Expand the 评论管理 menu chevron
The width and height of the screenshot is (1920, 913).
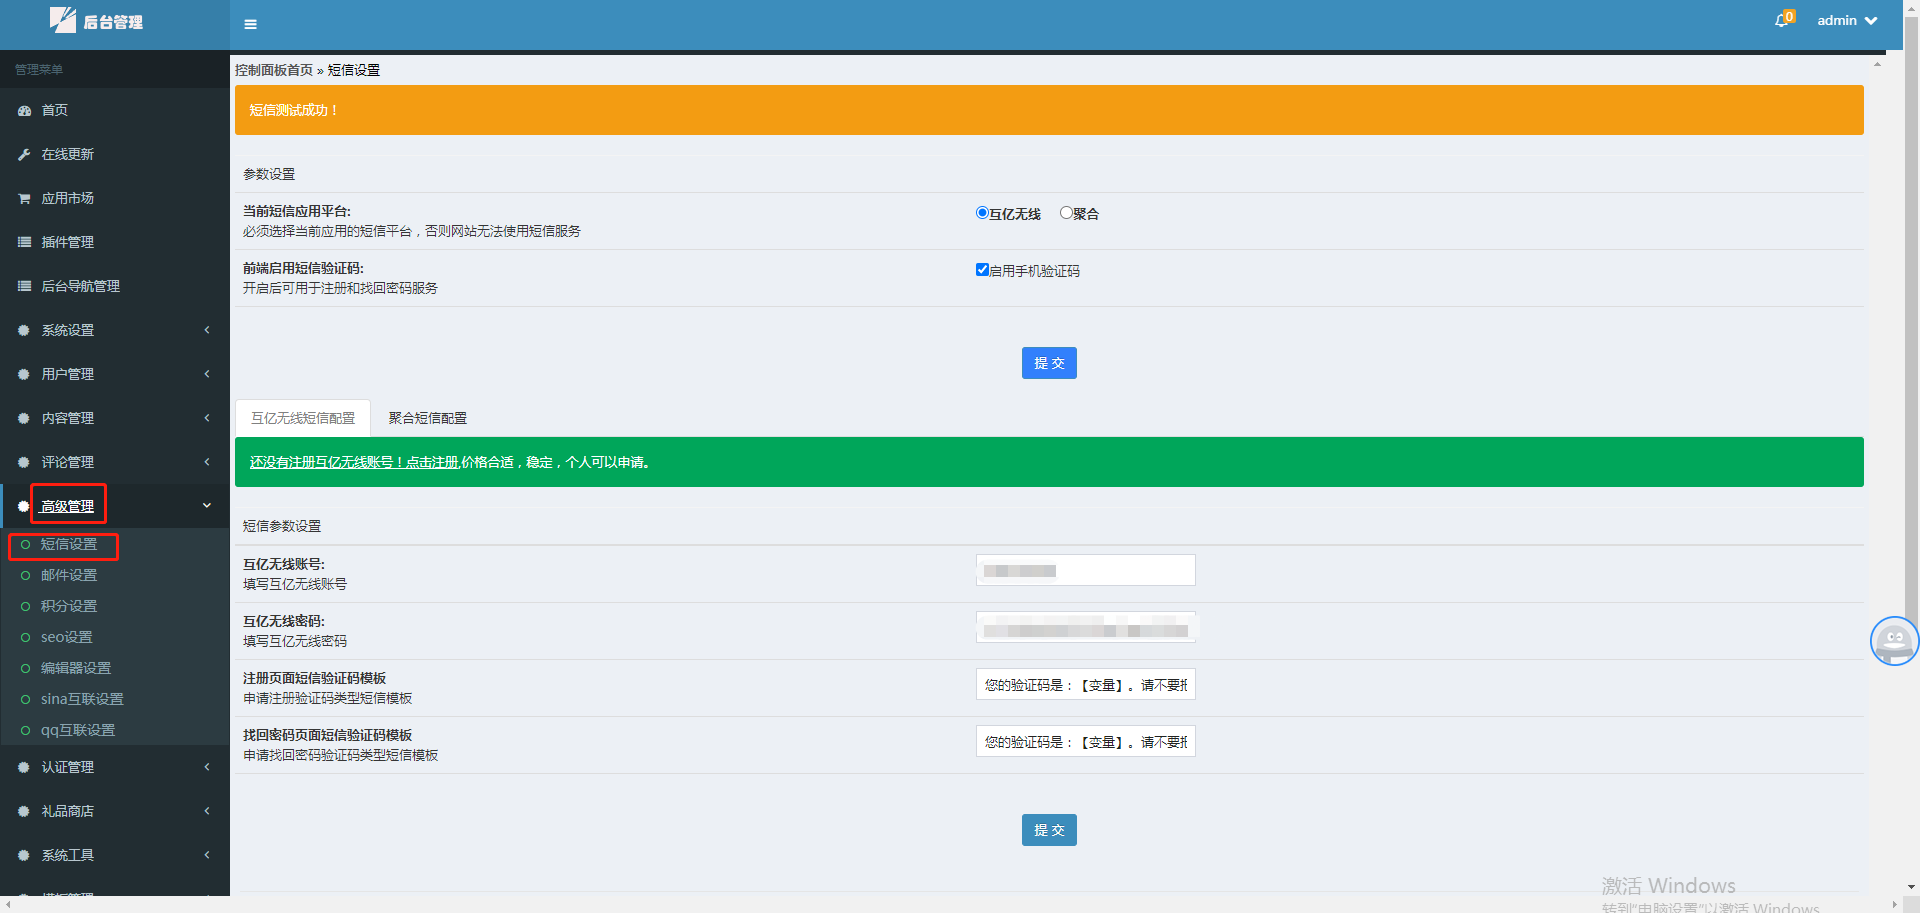(207, 462)
